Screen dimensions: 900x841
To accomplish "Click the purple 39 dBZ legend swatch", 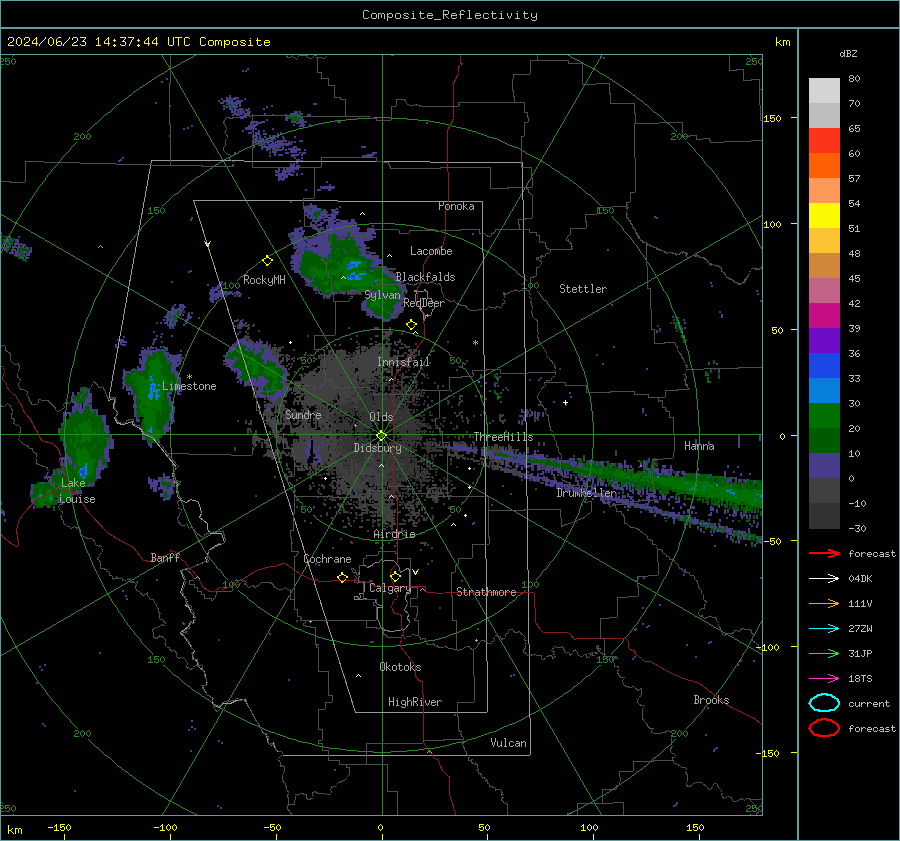I will point(824,341).
